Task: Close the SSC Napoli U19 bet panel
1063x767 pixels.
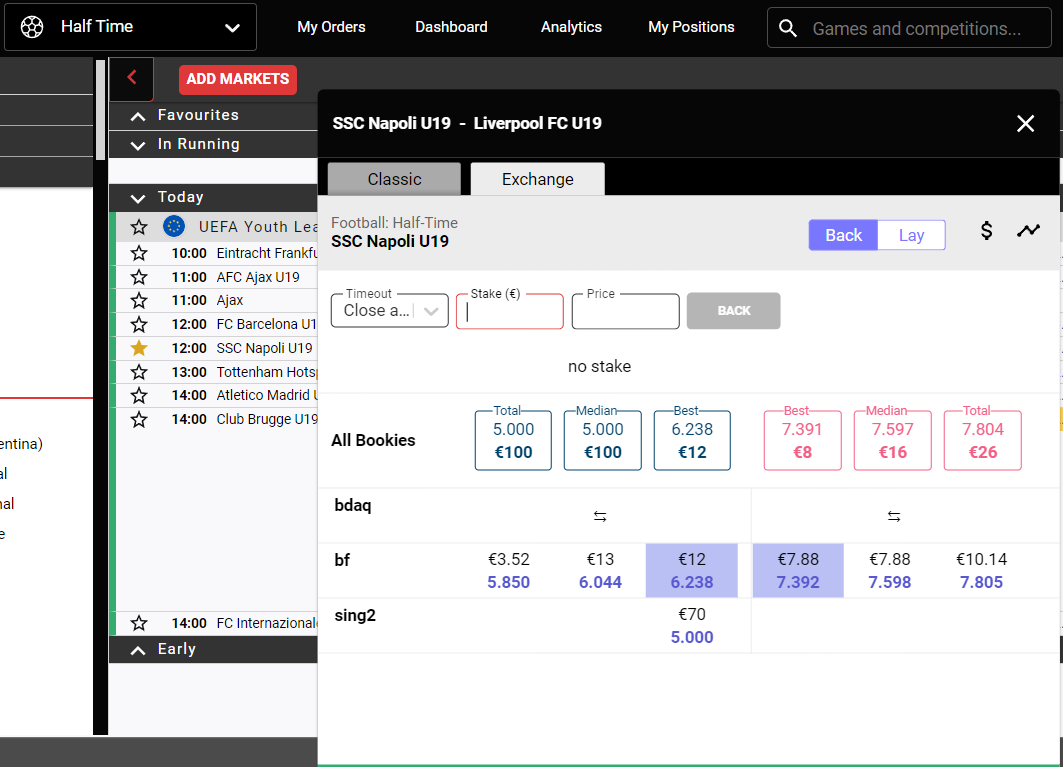Action: [1025, 123]
